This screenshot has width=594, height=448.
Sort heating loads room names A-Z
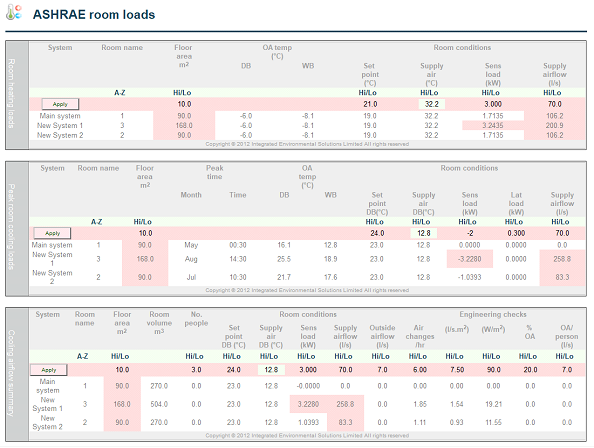coord(120,93)
